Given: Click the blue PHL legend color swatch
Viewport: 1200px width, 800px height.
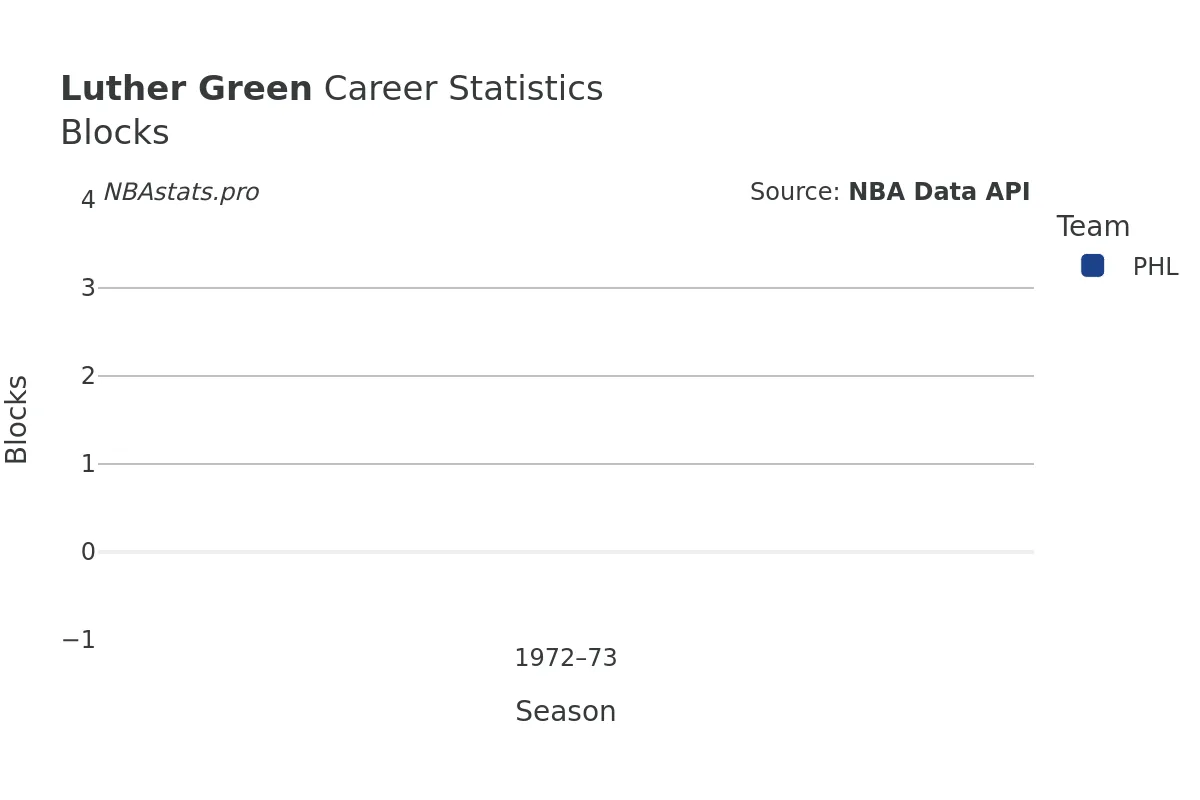Looking at the screenshot, I should tap(1092, 266).
